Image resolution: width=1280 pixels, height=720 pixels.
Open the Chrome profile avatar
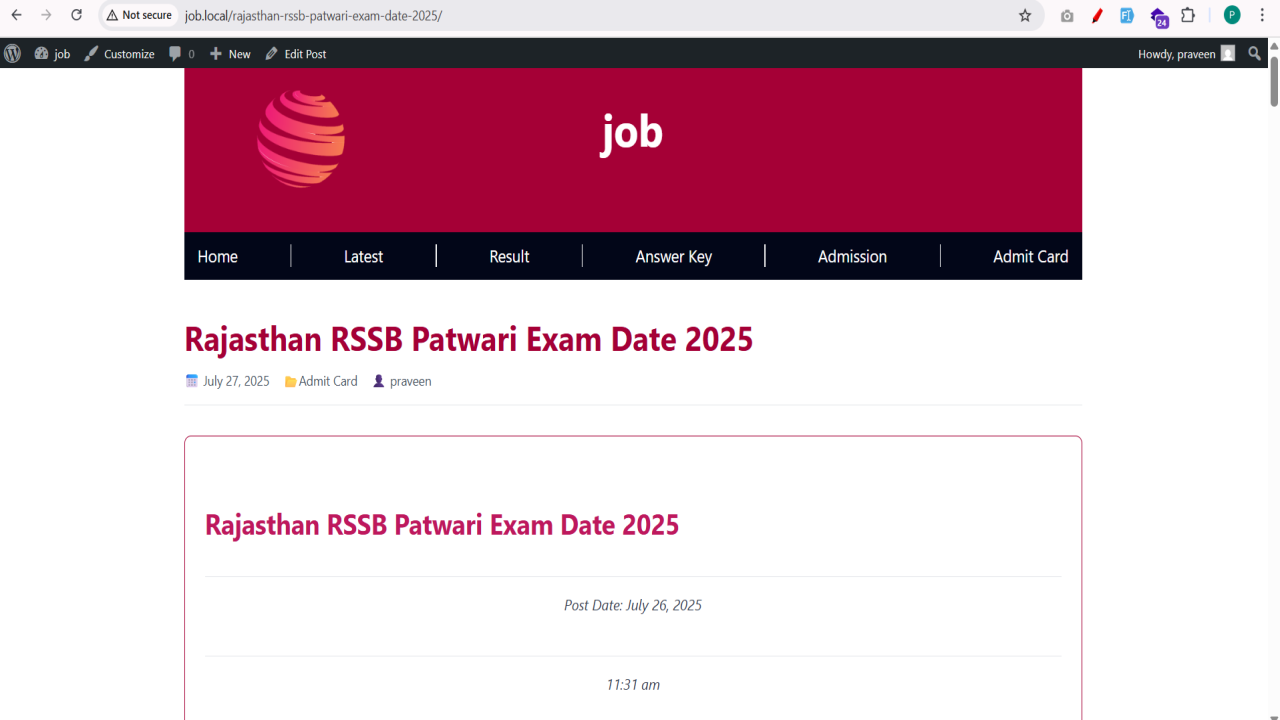click(x=1232, y=15)
